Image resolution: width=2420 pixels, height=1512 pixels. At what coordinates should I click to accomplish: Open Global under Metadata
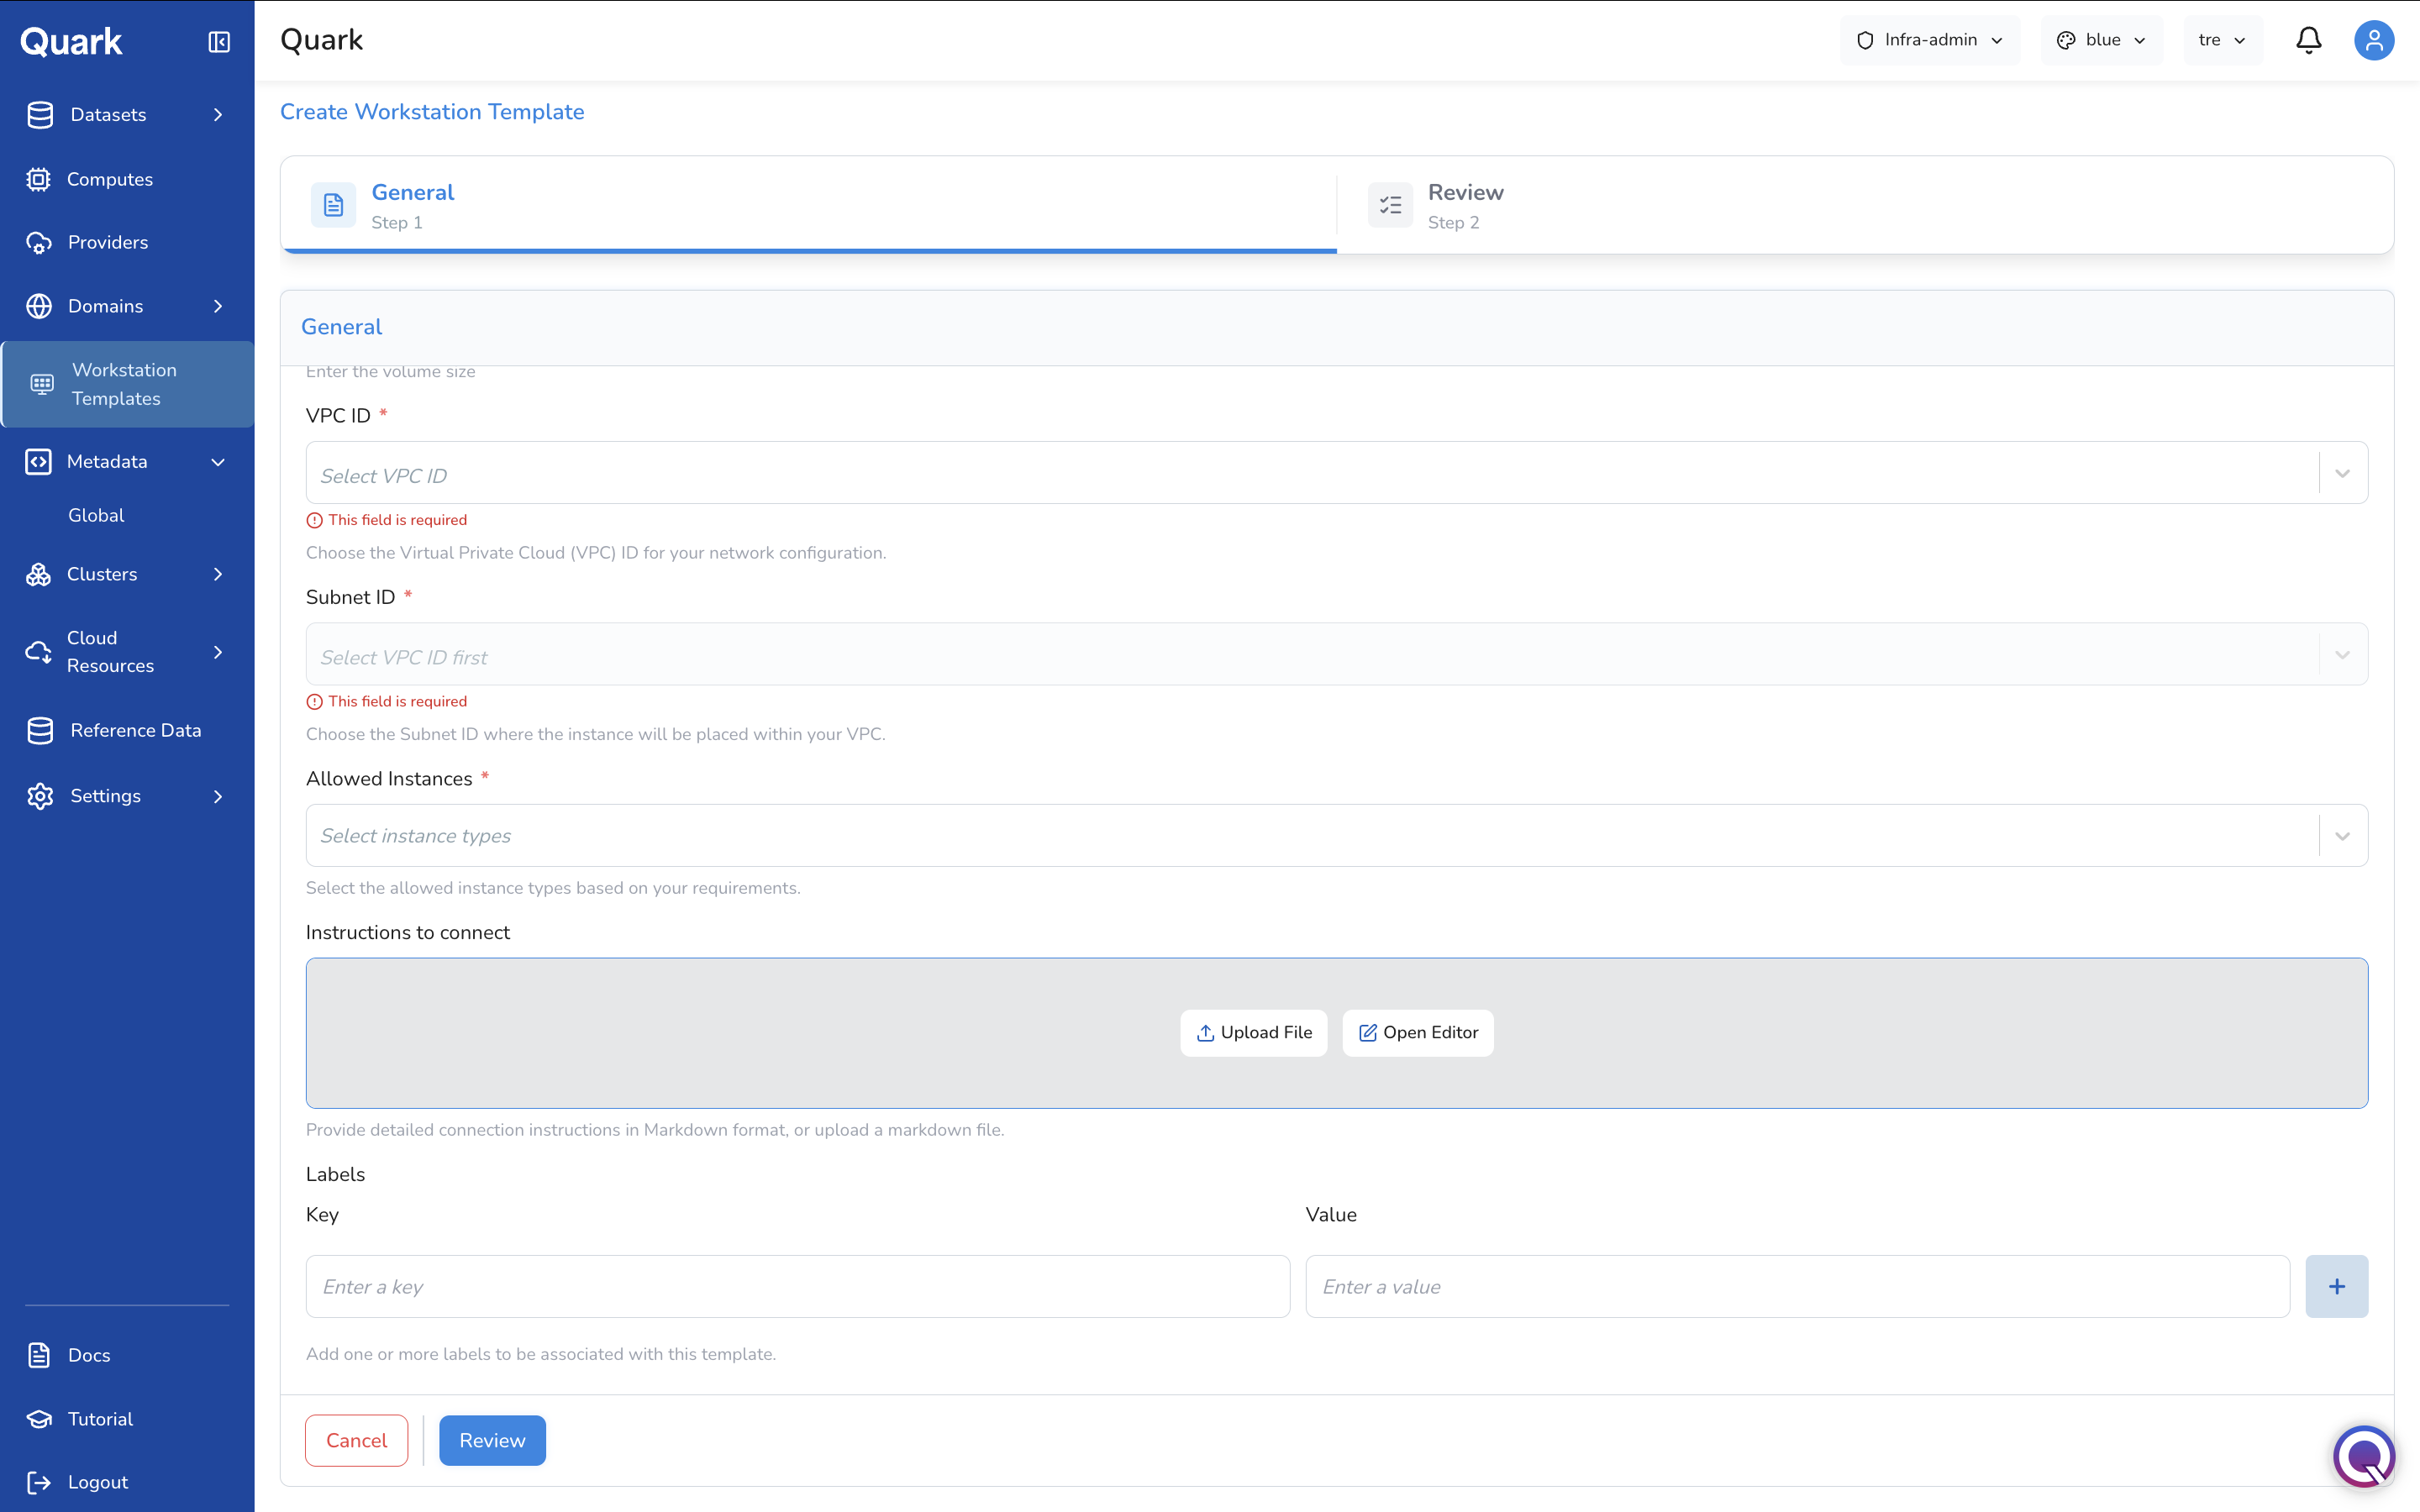(x=96, y=515)
